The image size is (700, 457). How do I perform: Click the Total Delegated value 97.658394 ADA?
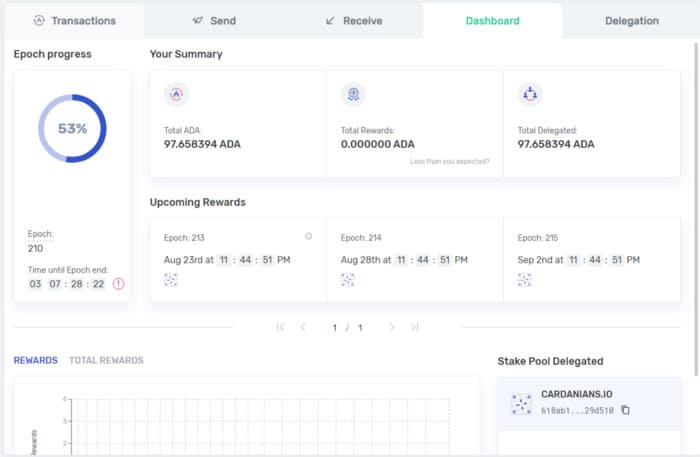556,144
